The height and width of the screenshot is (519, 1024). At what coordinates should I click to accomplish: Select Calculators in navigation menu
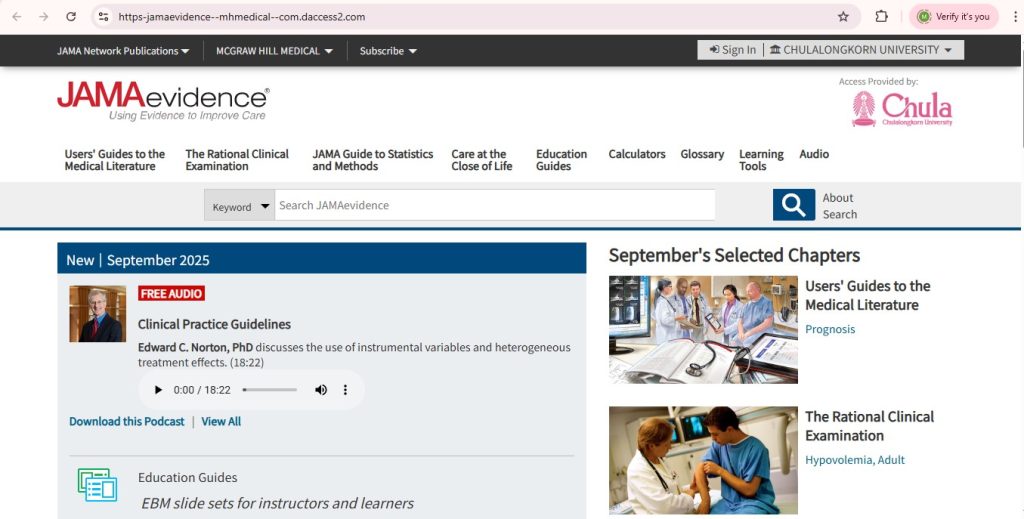tap(637, 154)
